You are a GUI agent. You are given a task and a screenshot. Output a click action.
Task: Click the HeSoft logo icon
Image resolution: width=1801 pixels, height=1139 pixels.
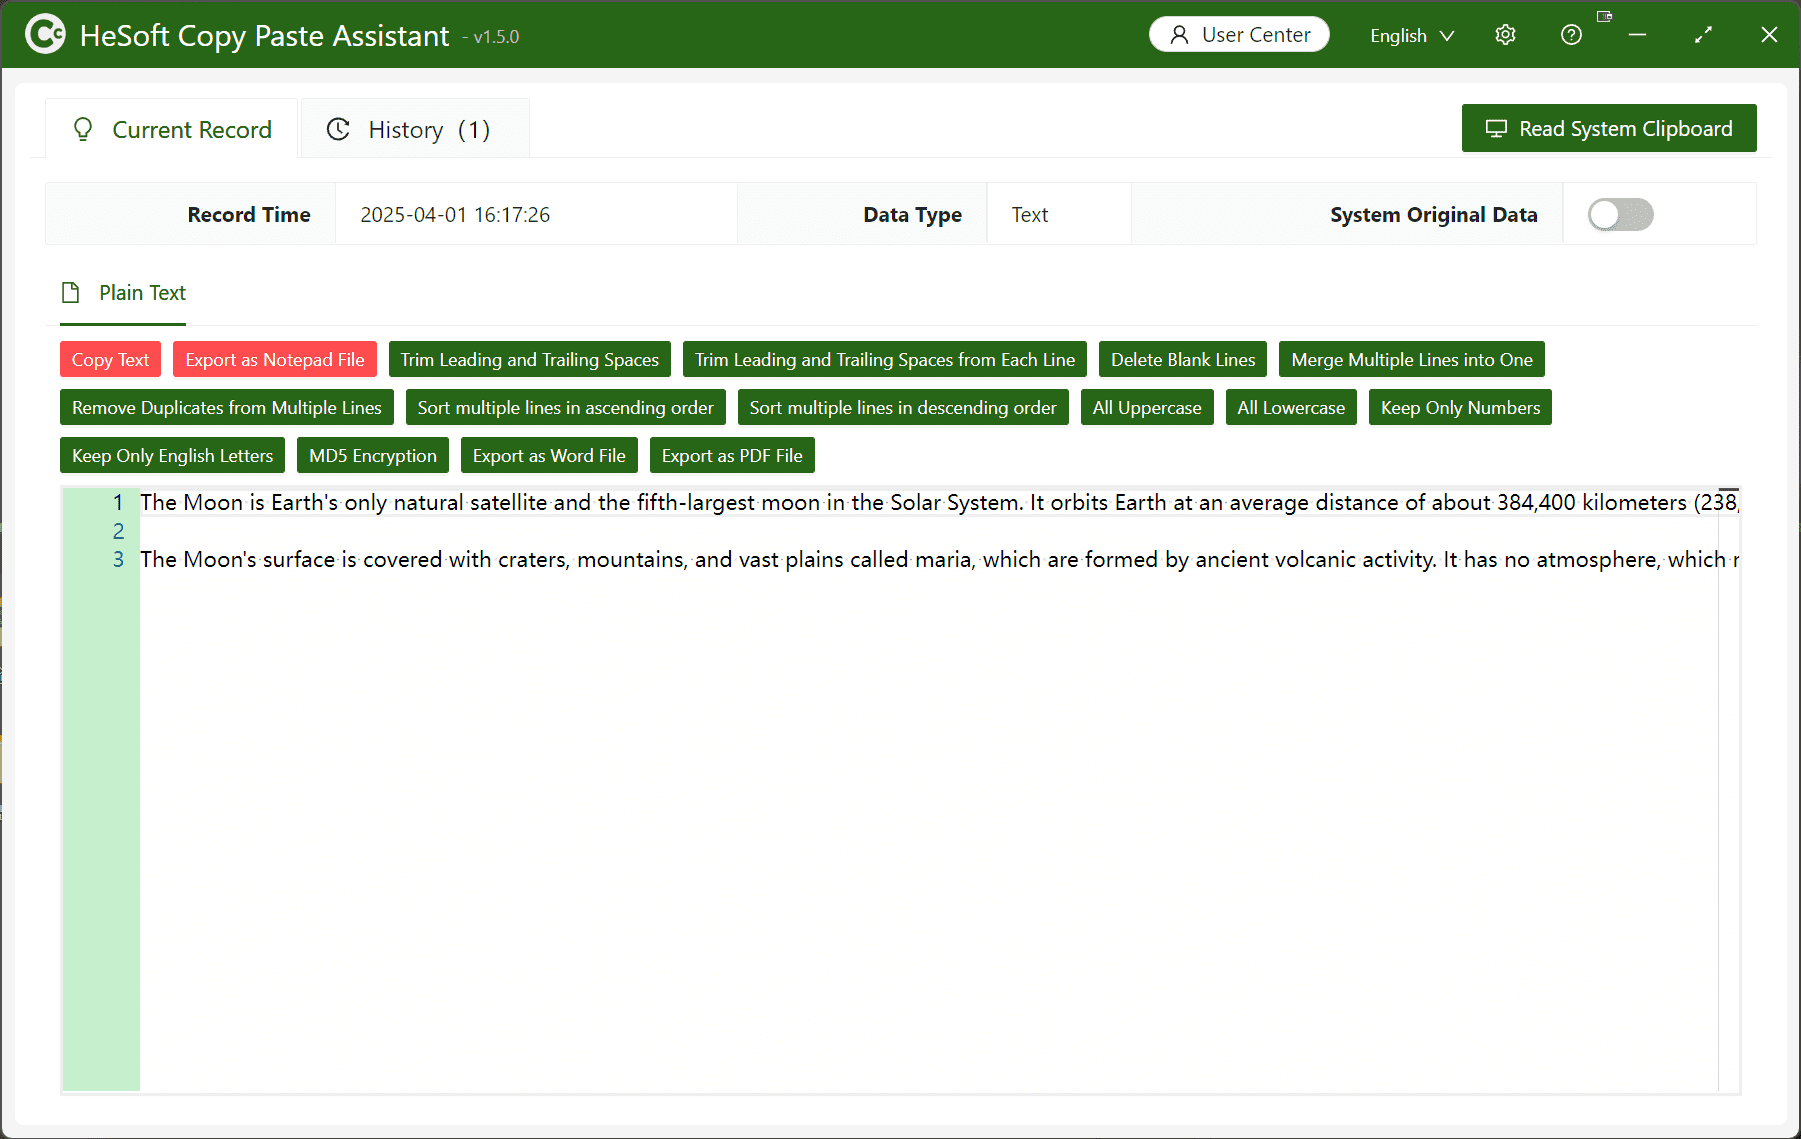click(x=44, y=34)
